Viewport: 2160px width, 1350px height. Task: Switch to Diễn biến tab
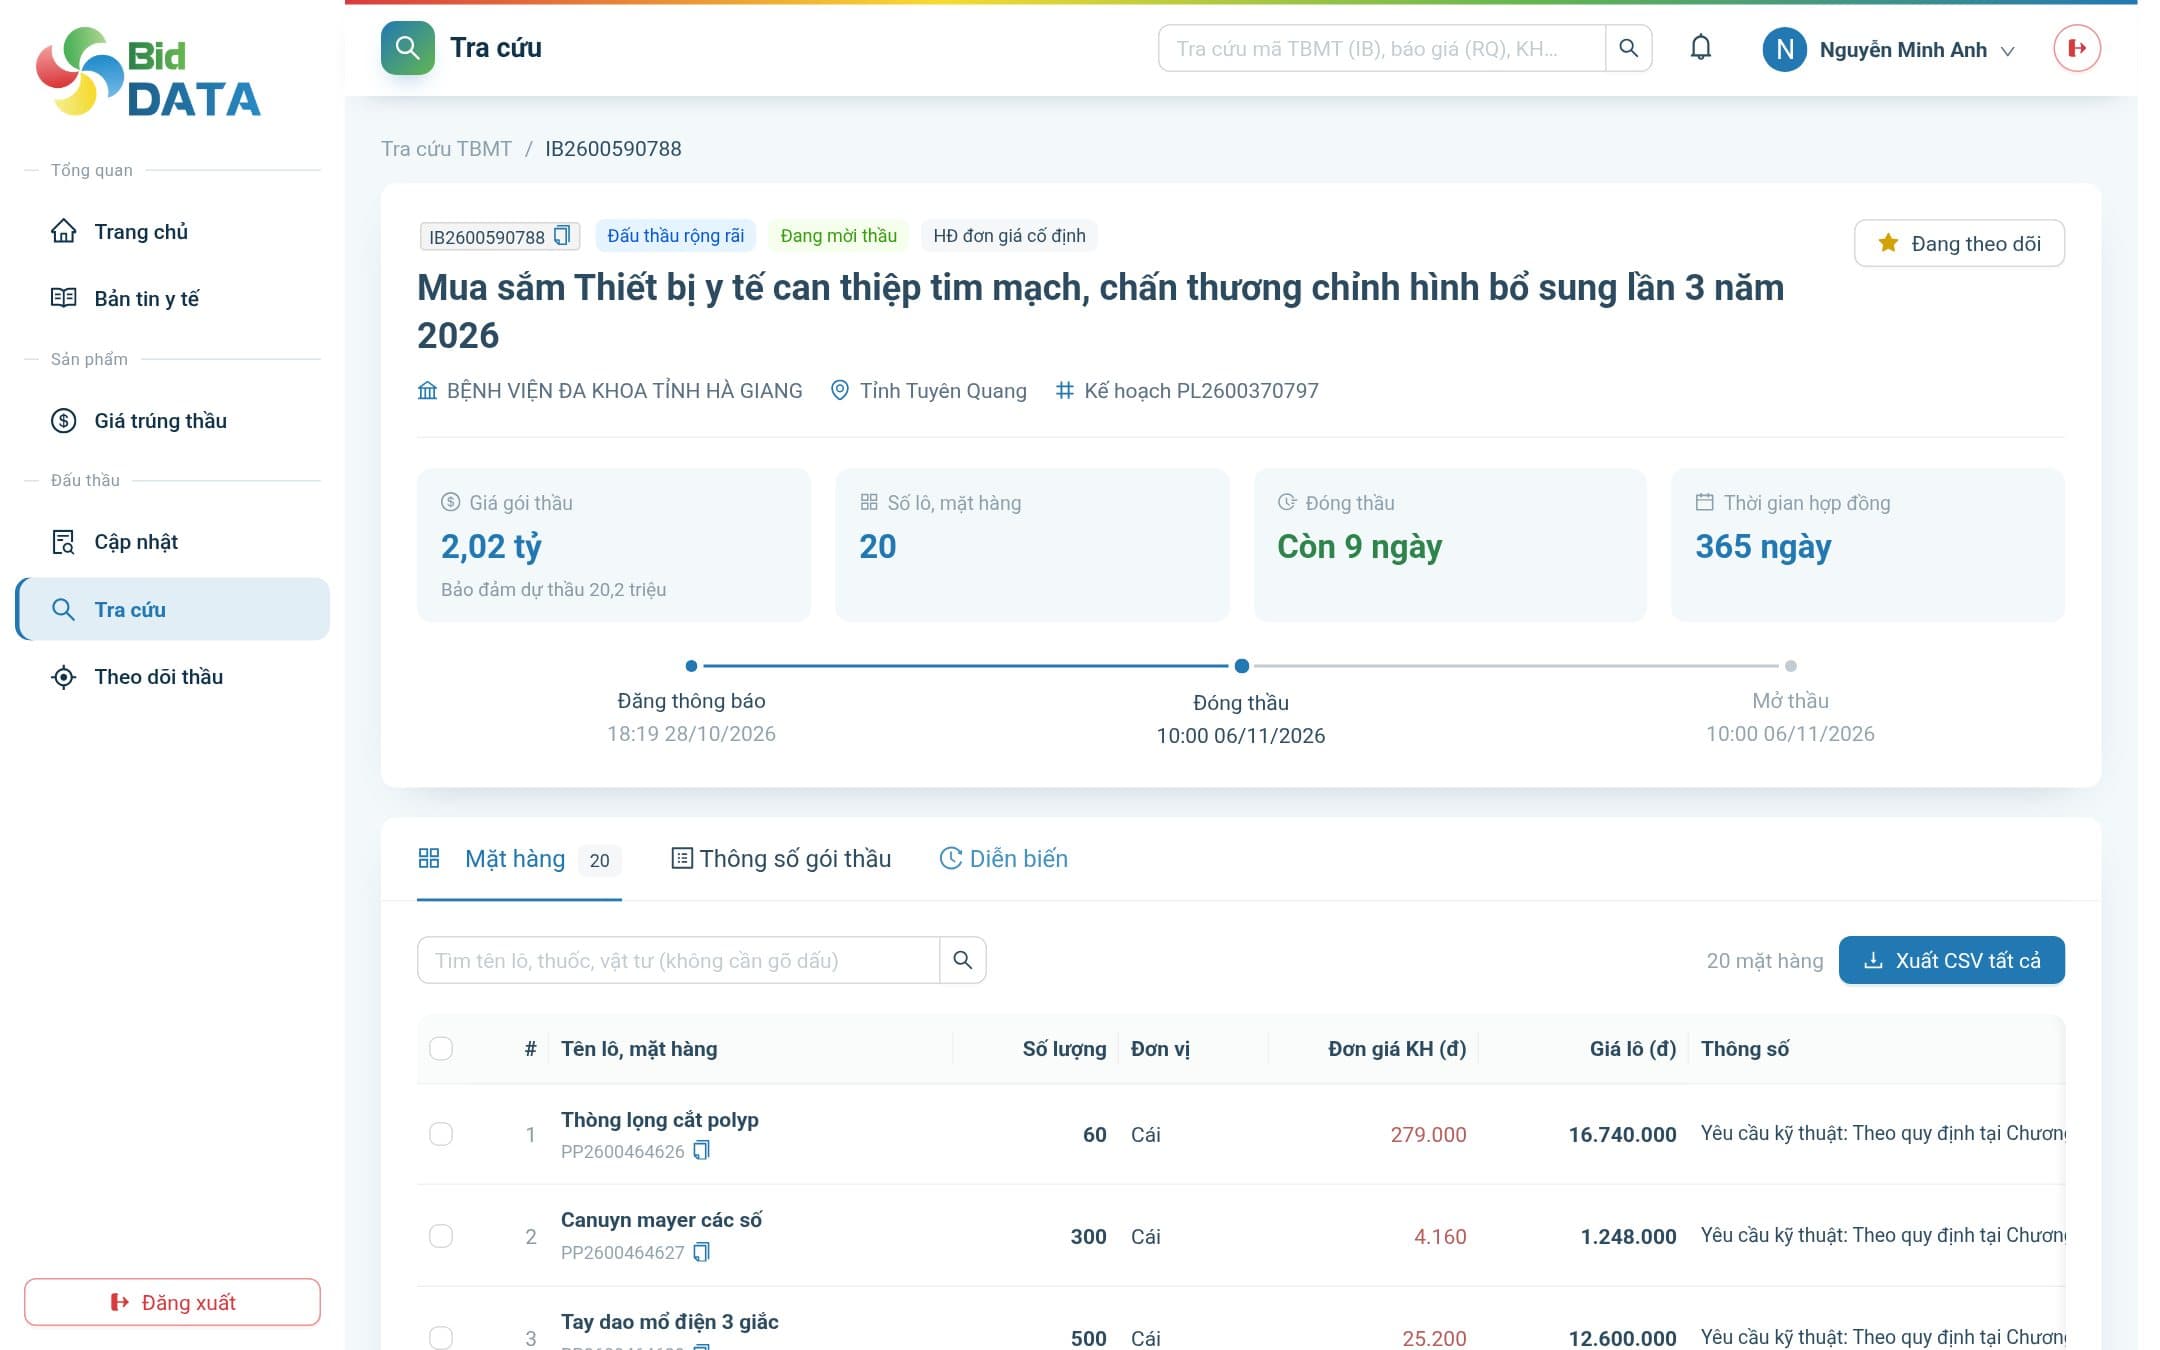click(1004, 859)
